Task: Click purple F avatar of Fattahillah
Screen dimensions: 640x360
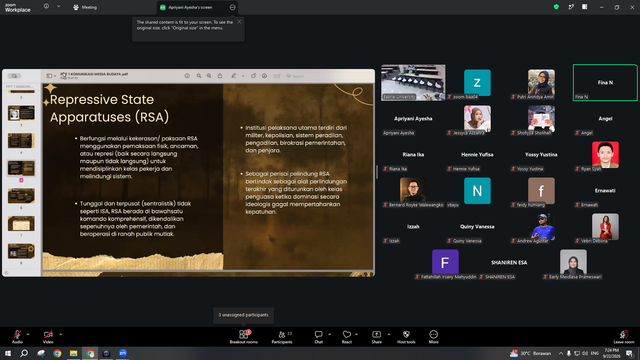Action: [445, 262]
